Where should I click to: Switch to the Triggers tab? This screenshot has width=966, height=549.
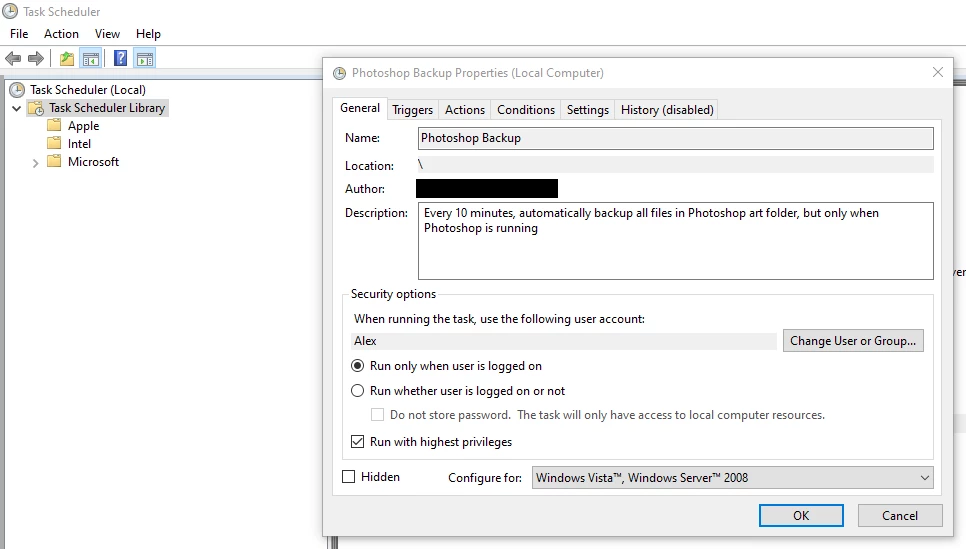pyautogui.click(x=413, y=110)
